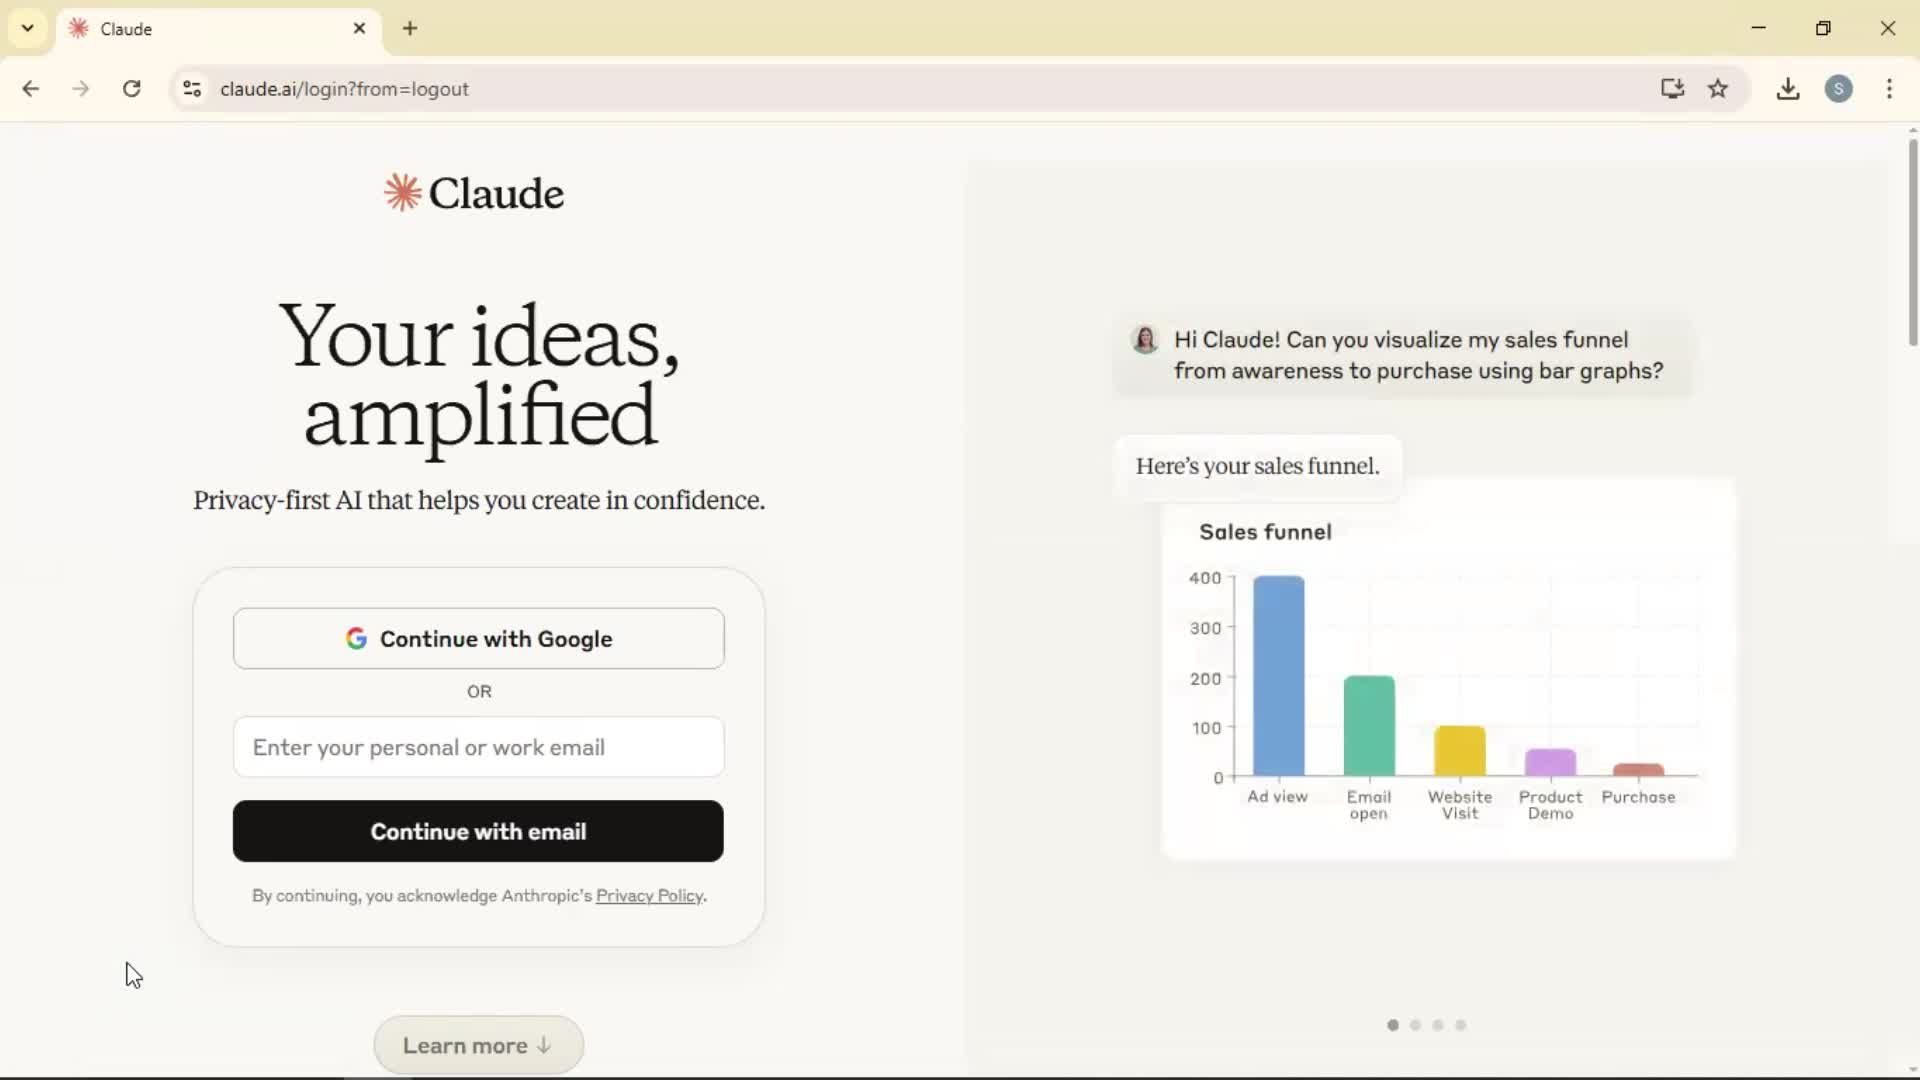
Task: Reload the claude.ai login page
Action: 131,89
